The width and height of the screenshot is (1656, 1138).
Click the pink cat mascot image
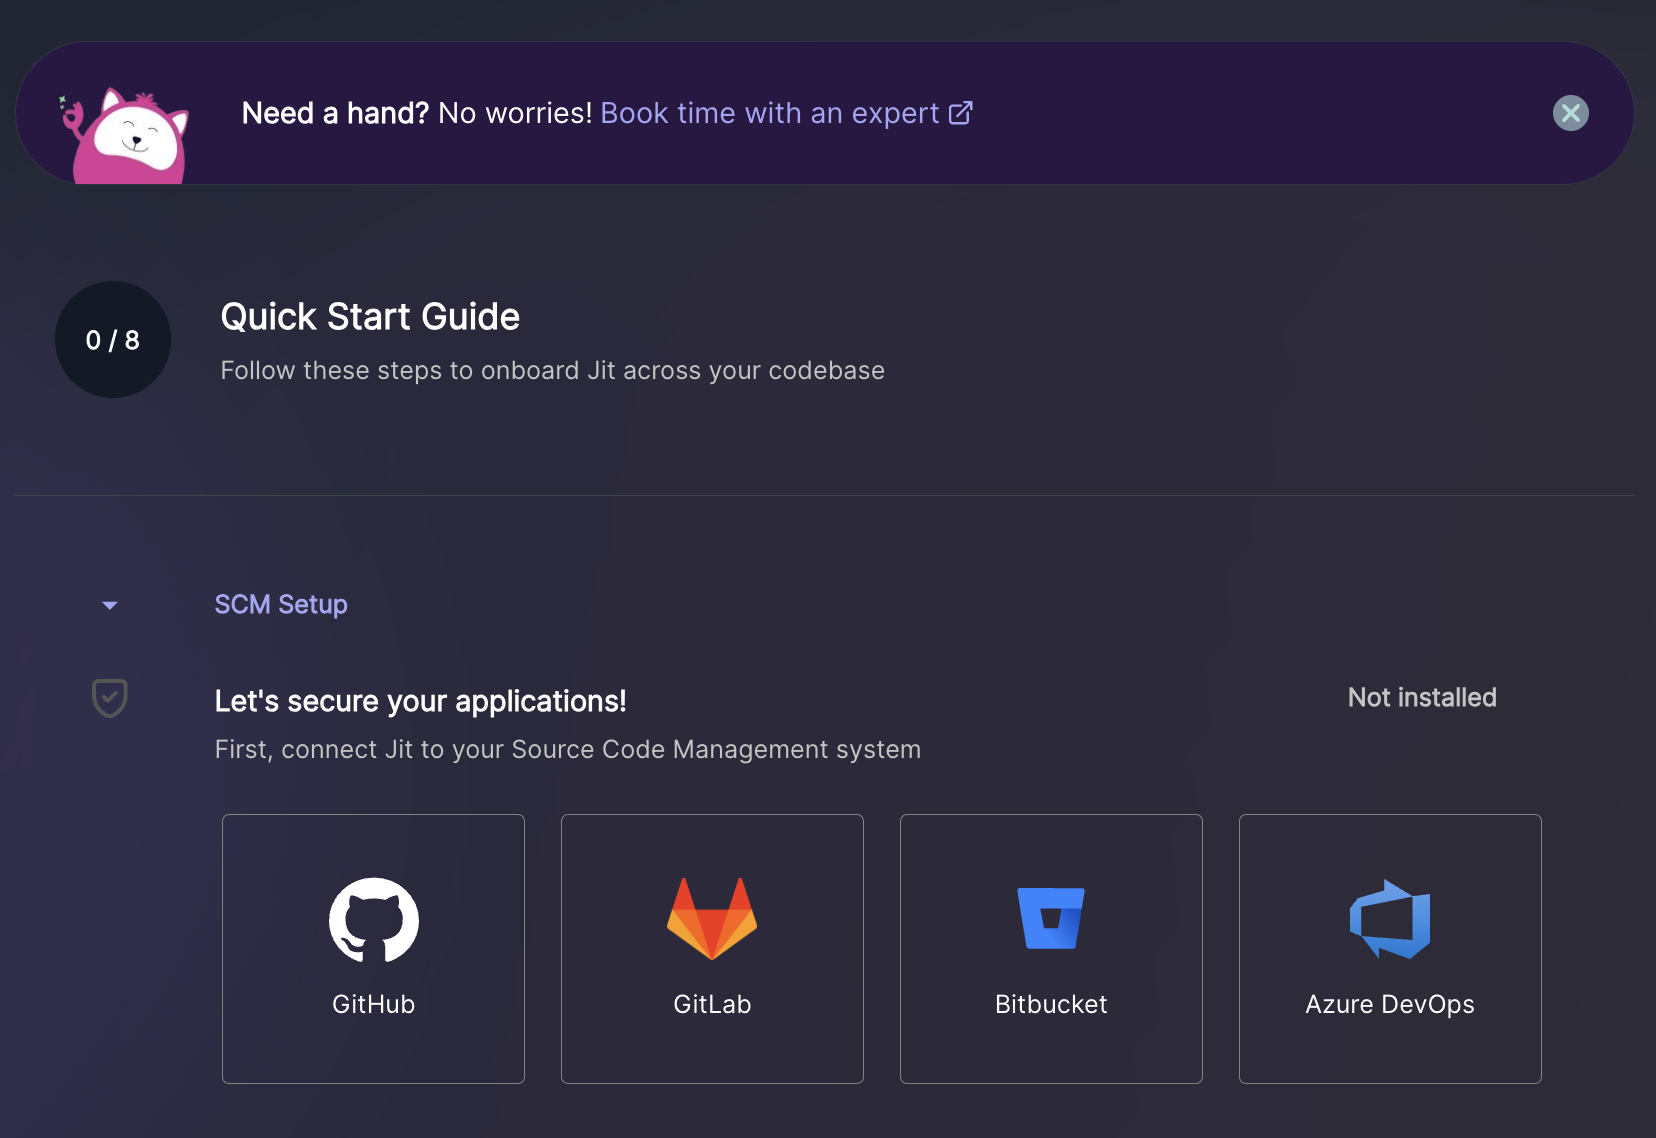pyautogui.click(x=125, y=135)
